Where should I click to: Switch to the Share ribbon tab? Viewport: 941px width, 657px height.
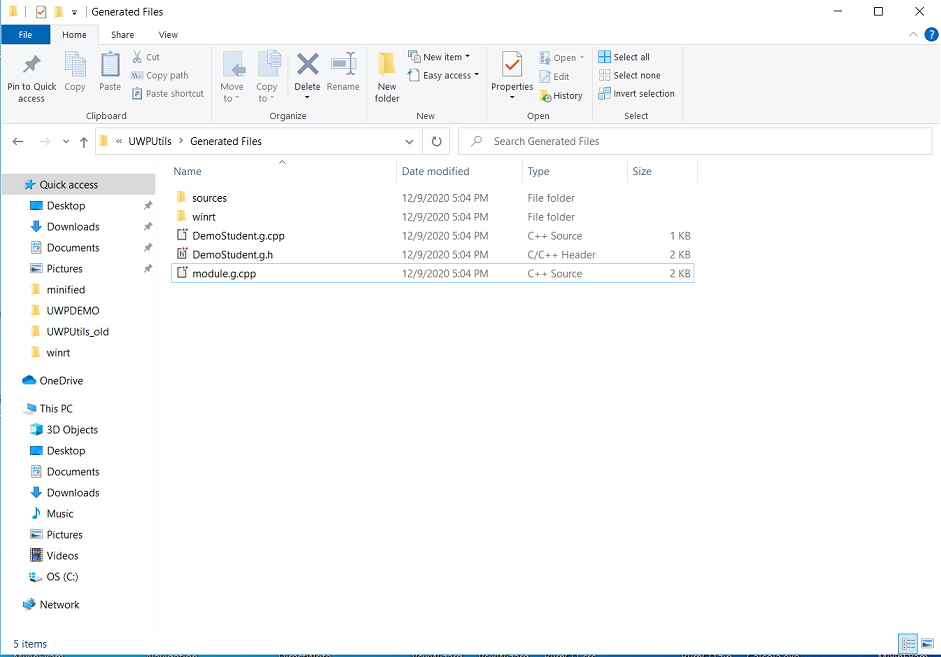[122, 35]
